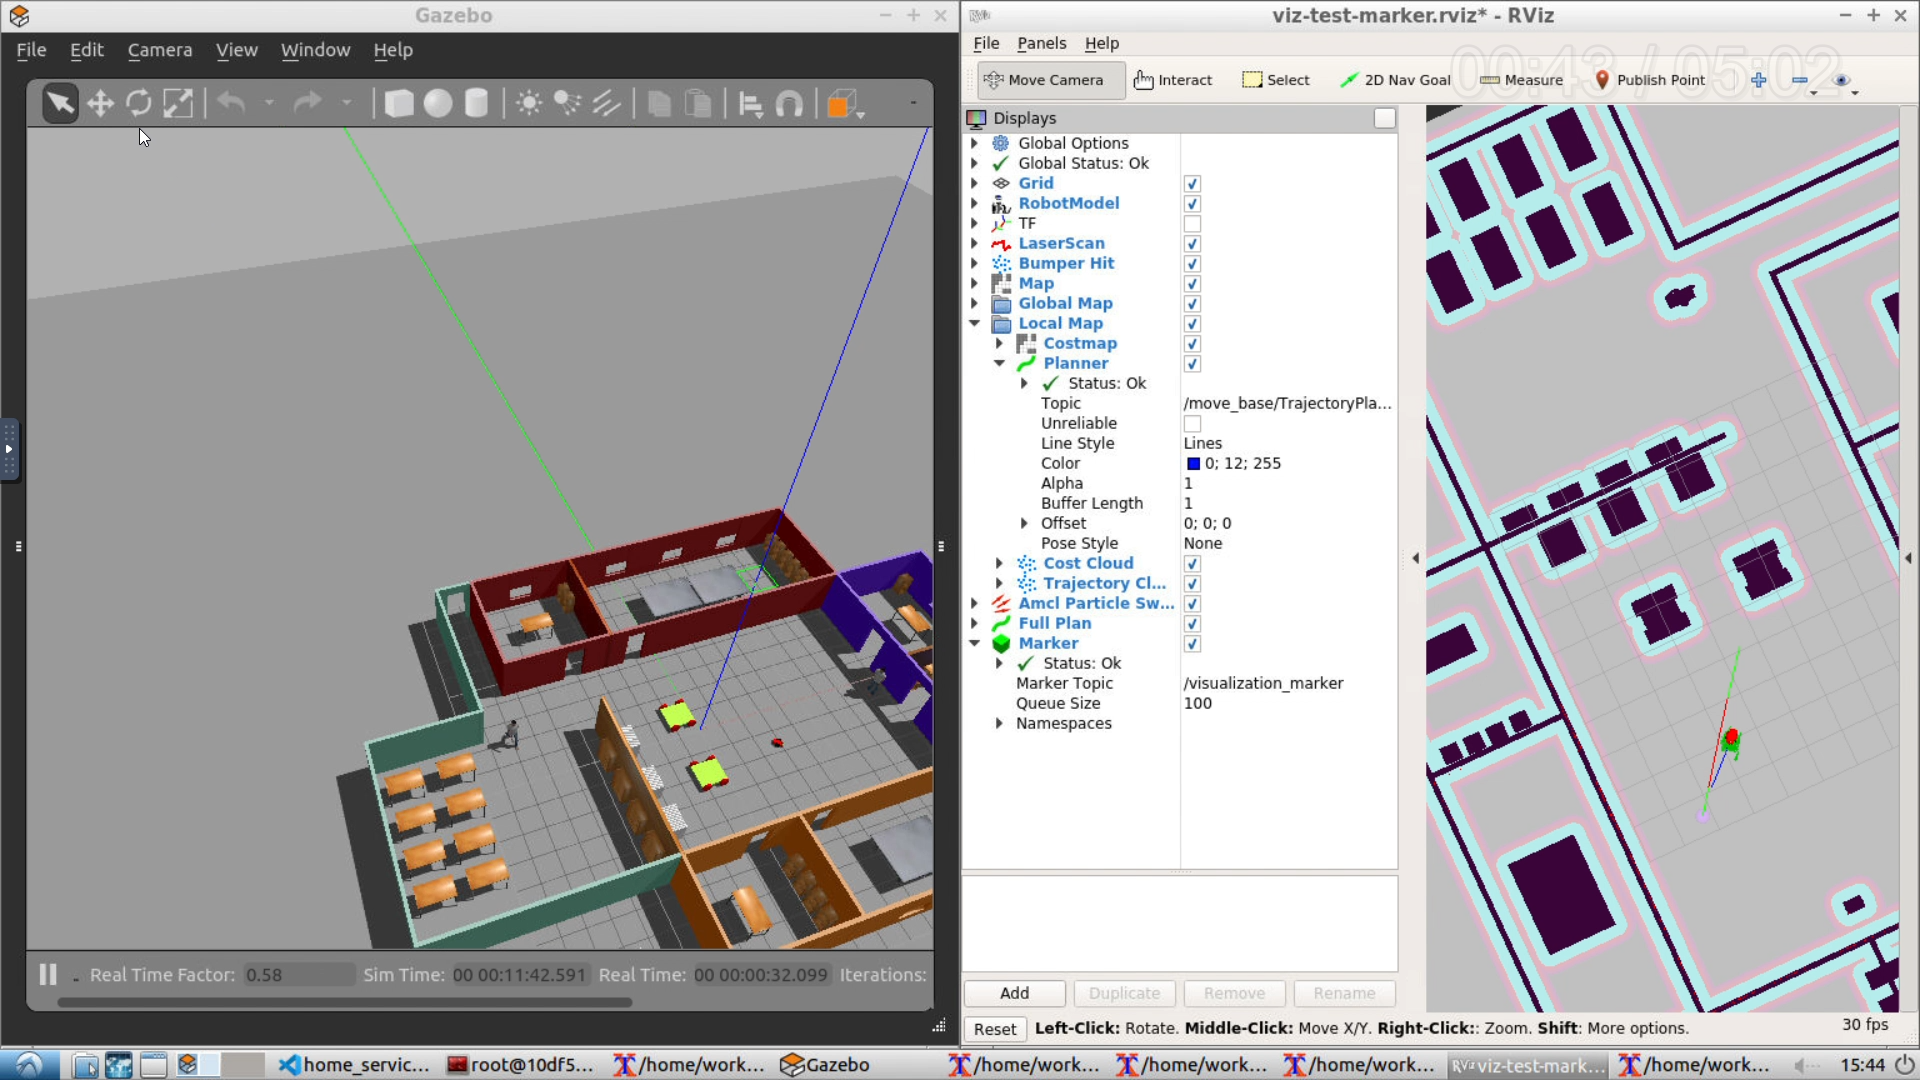The image size is (1920, 1080).
Task: Open the Gazebo Camera menu
Action: (x=159, y=50)
